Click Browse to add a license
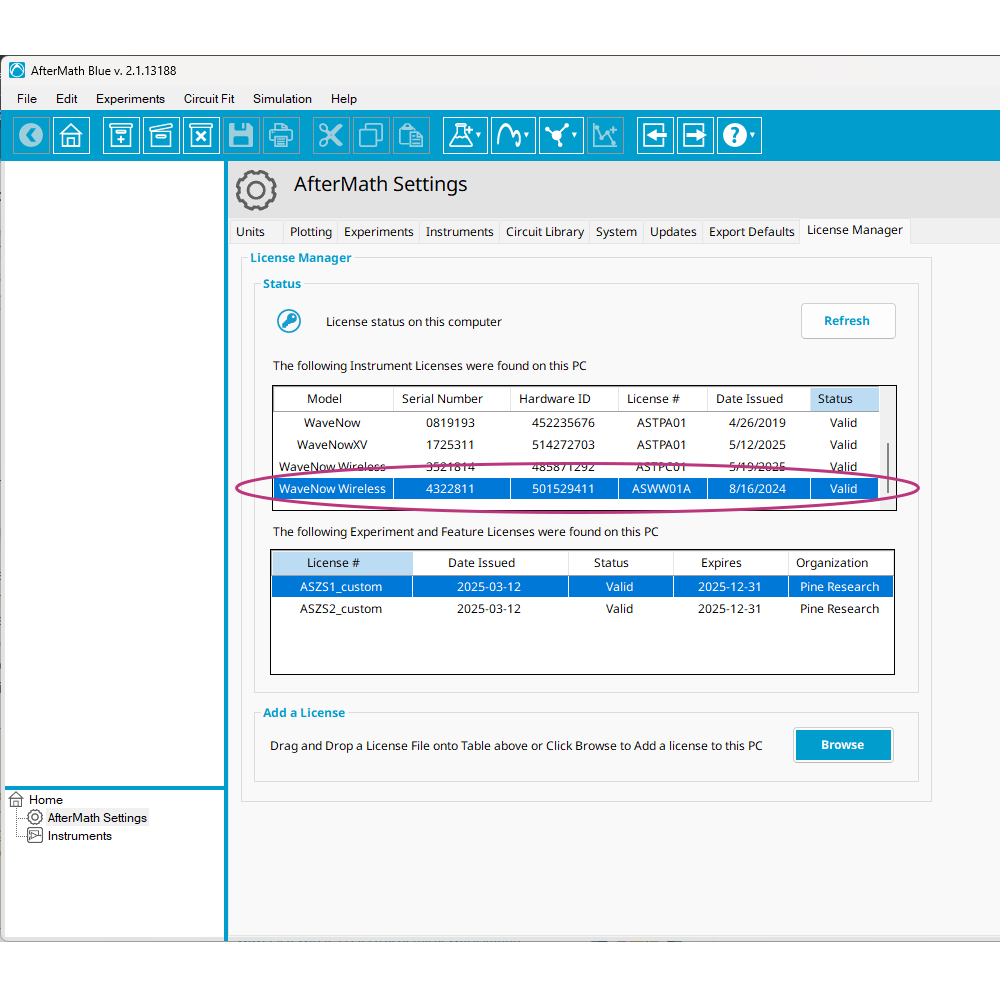Image resolution: width=1000 pixels, height=1000 pixels. 842,745
